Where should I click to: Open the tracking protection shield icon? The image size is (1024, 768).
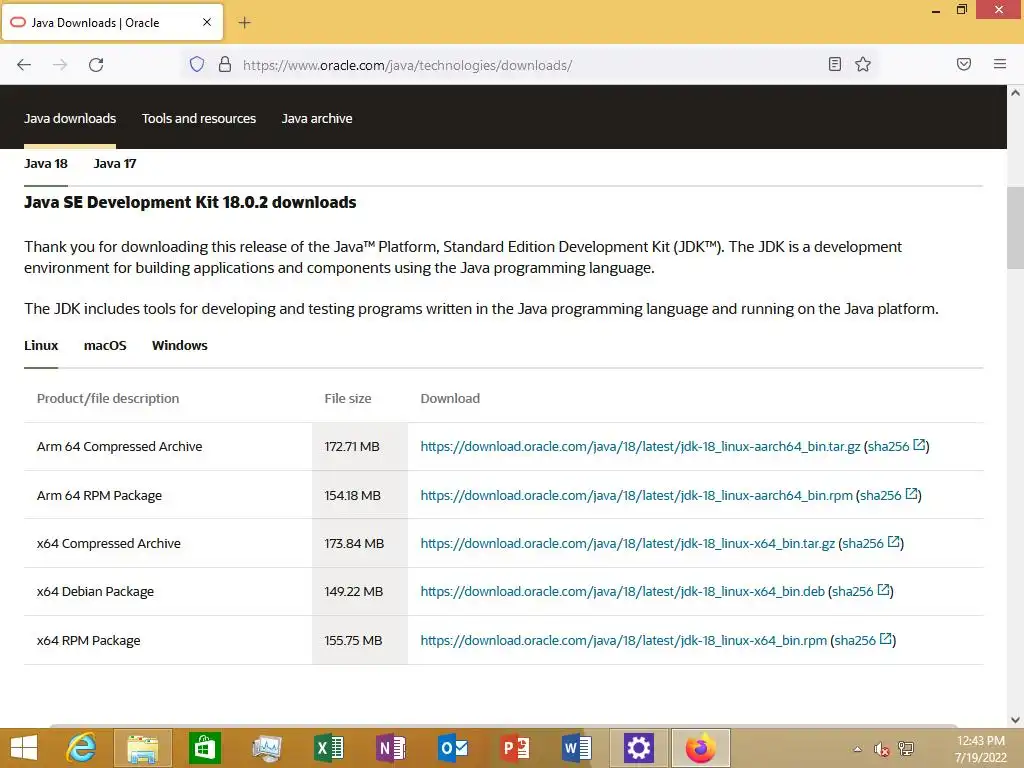point(197,64)
